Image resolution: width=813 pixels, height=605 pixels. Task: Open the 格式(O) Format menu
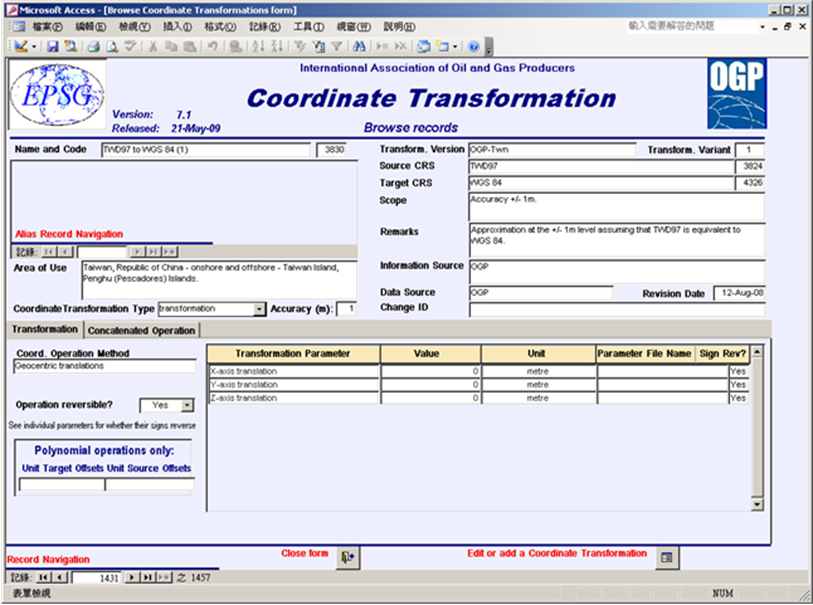point(220,26)
